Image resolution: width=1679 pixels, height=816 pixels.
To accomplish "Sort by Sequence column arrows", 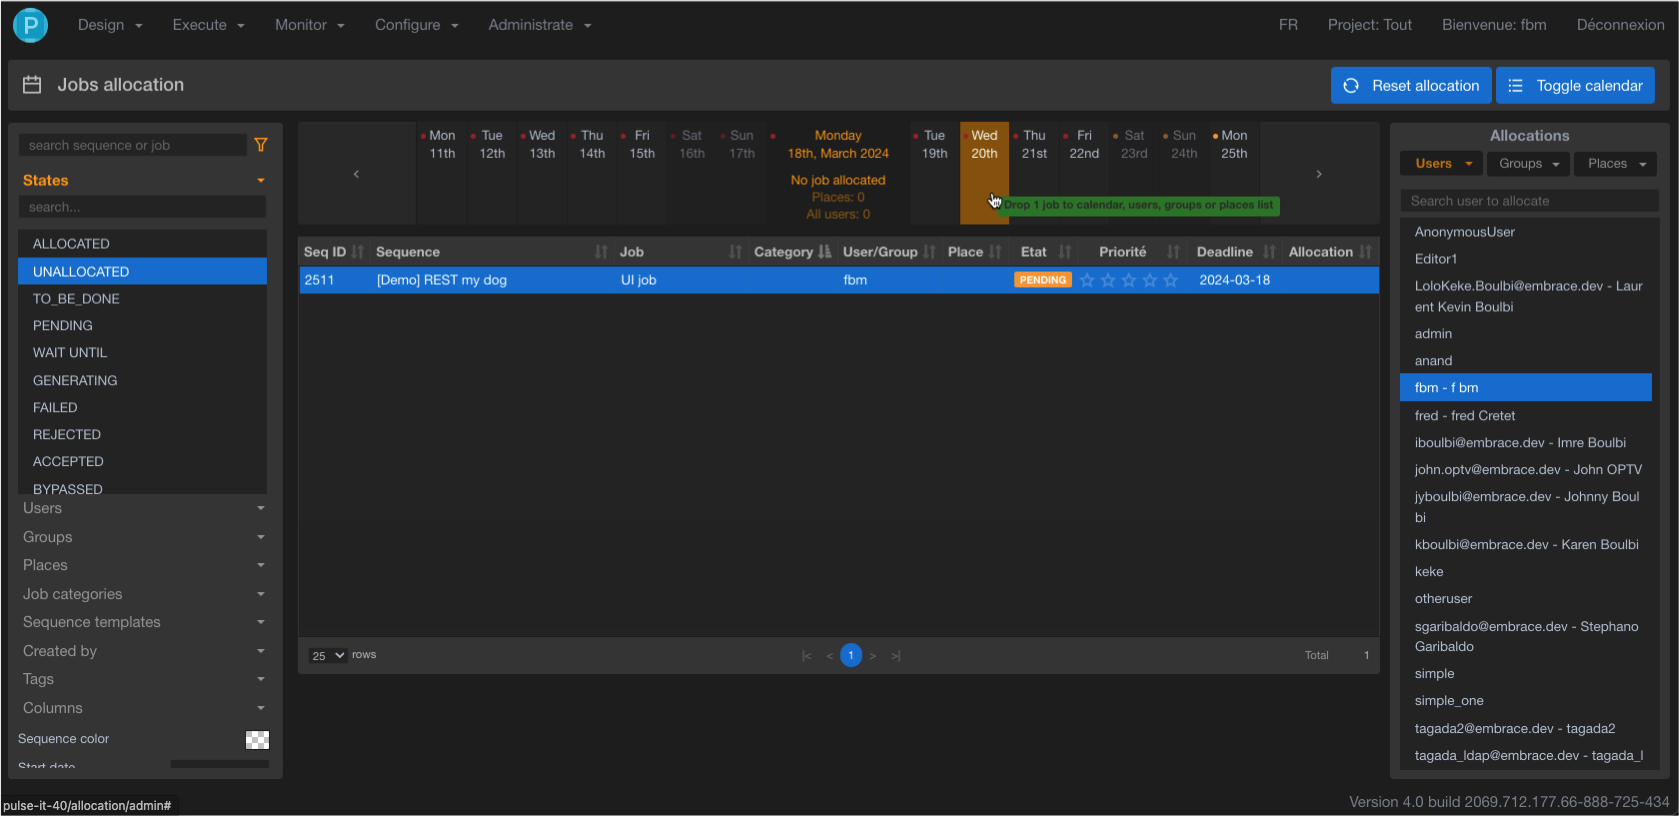I will [601, 252].
